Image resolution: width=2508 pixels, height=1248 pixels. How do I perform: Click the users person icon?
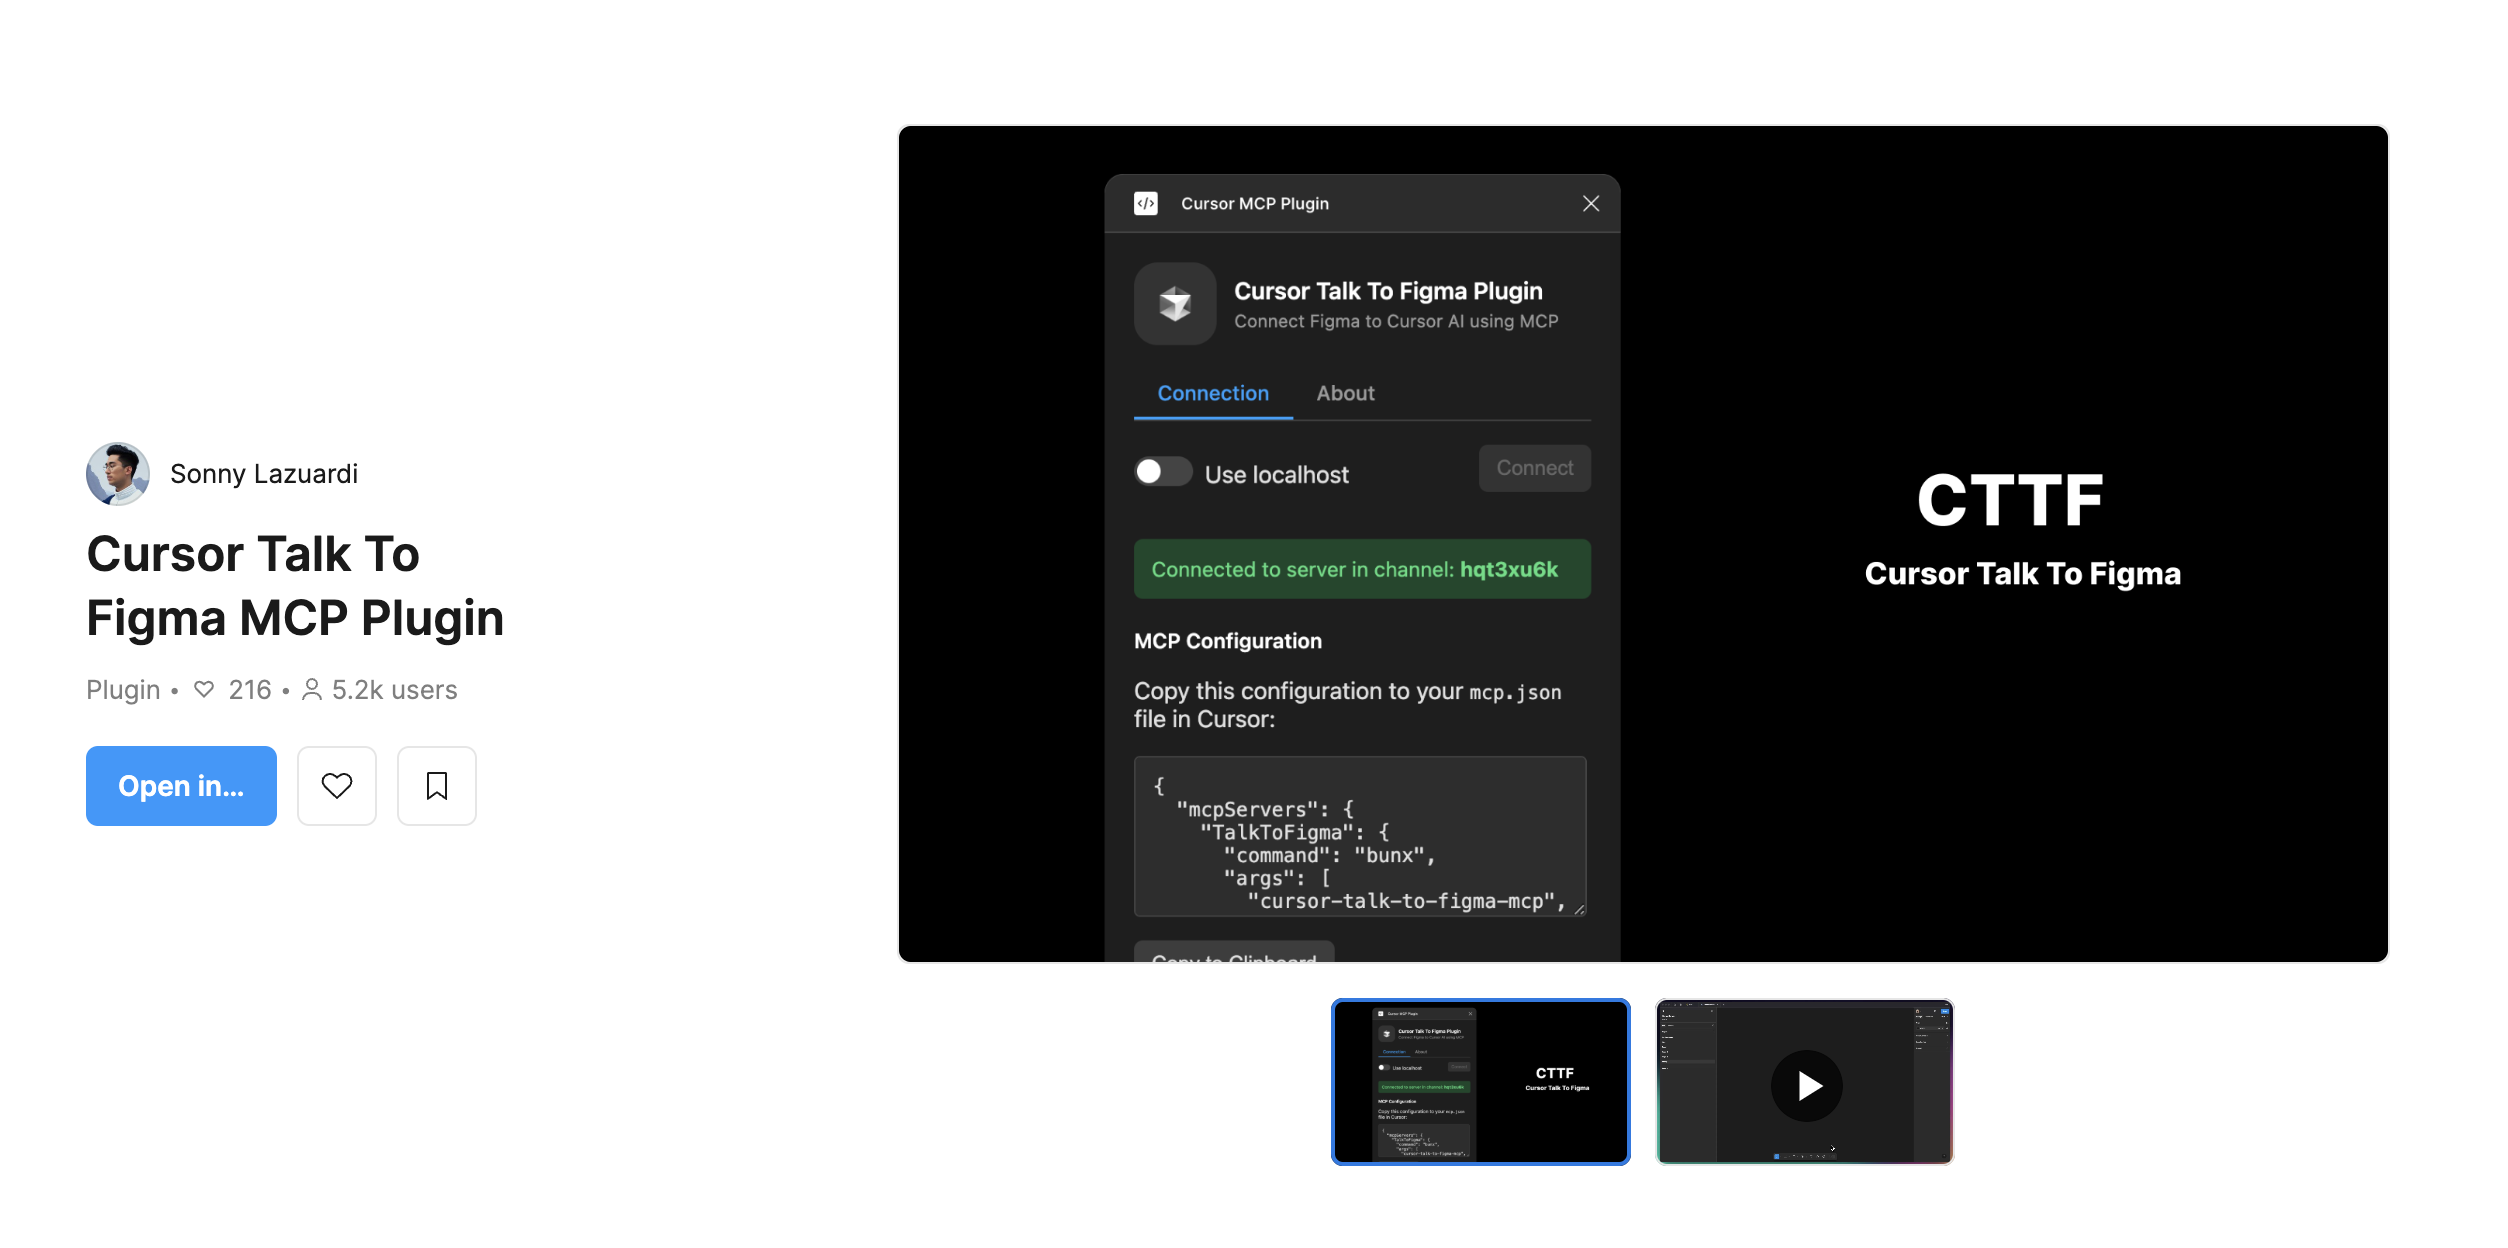(x=312, y=690)
